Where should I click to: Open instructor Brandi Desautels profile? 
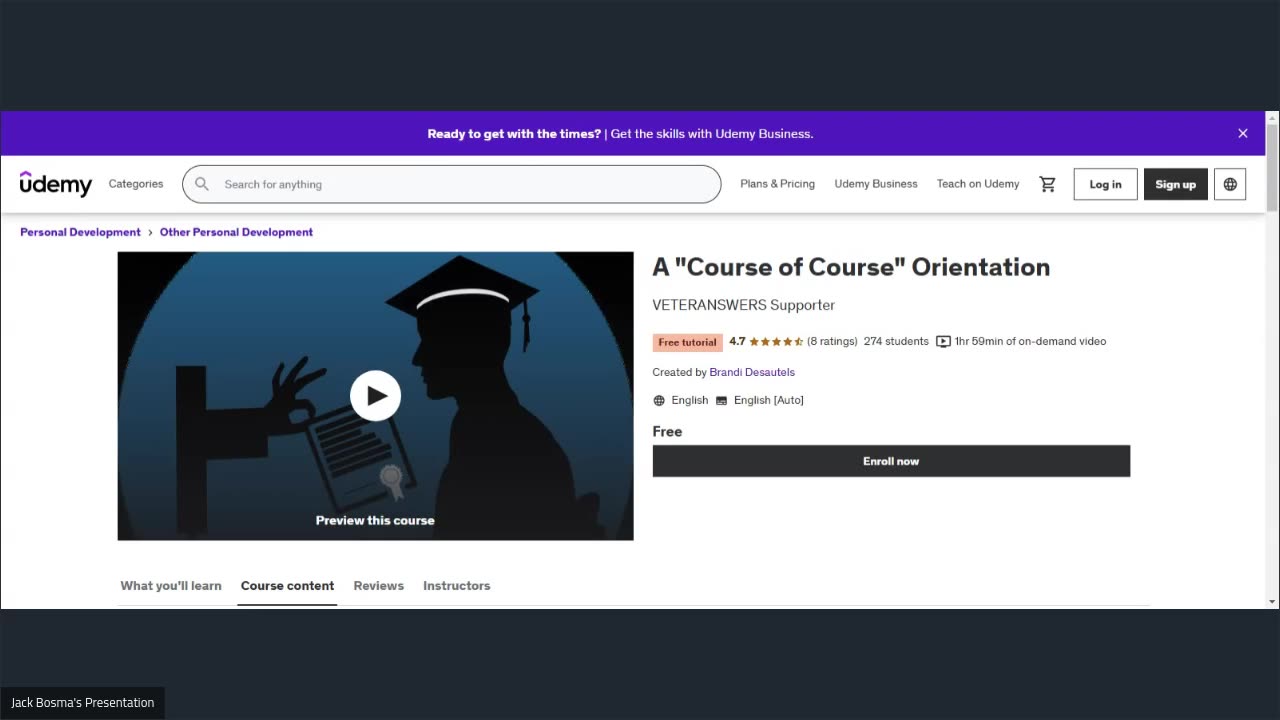click(x=752, y=372)
